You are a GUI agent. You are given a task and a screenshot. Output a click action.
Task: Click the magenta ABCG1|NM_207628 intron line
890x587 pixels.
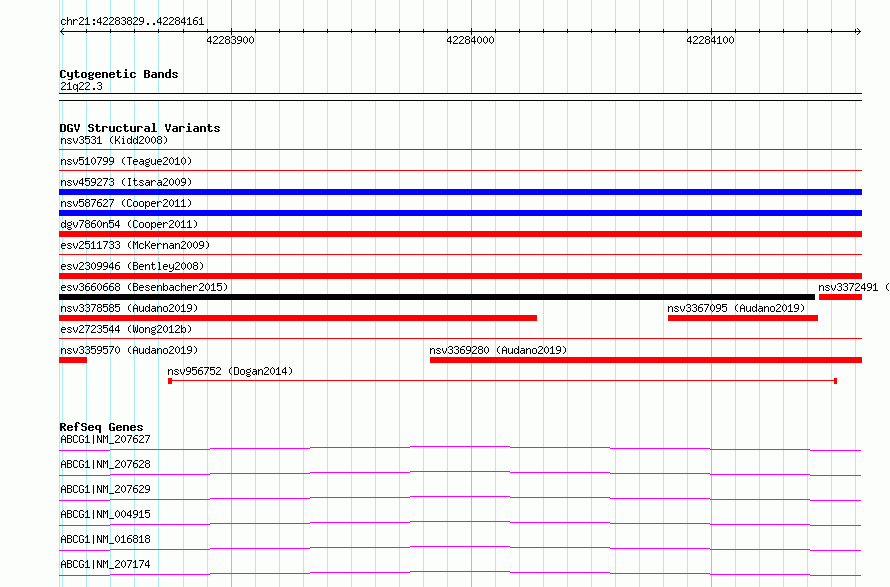coord(460,473)
